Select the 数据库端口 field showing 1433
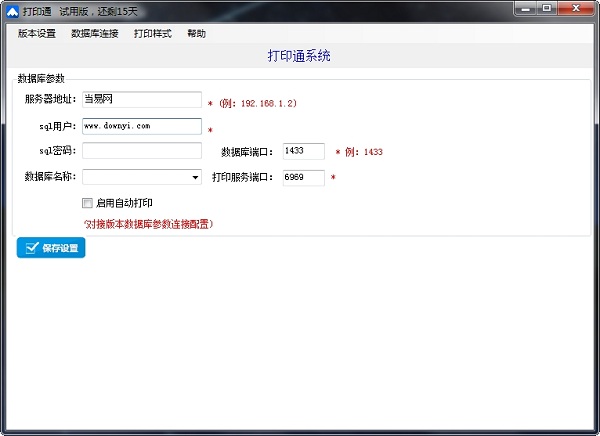This screenshot has width=600, height=436. point(303,152)
